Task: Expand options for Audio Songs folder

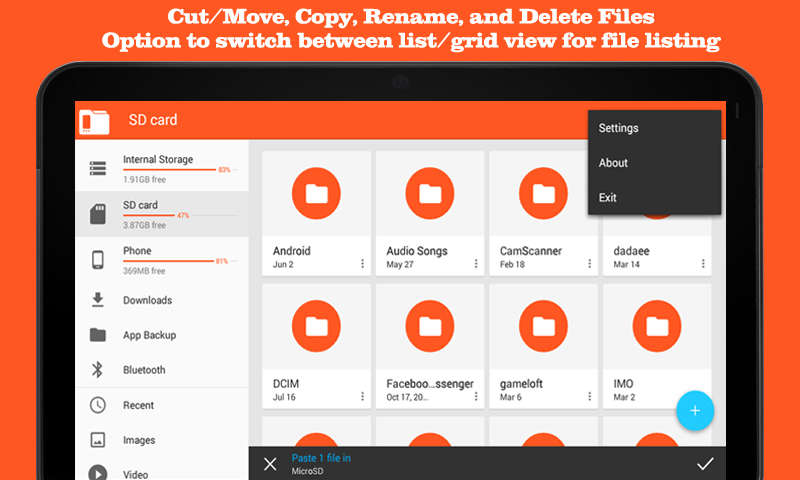Action: 476,264
